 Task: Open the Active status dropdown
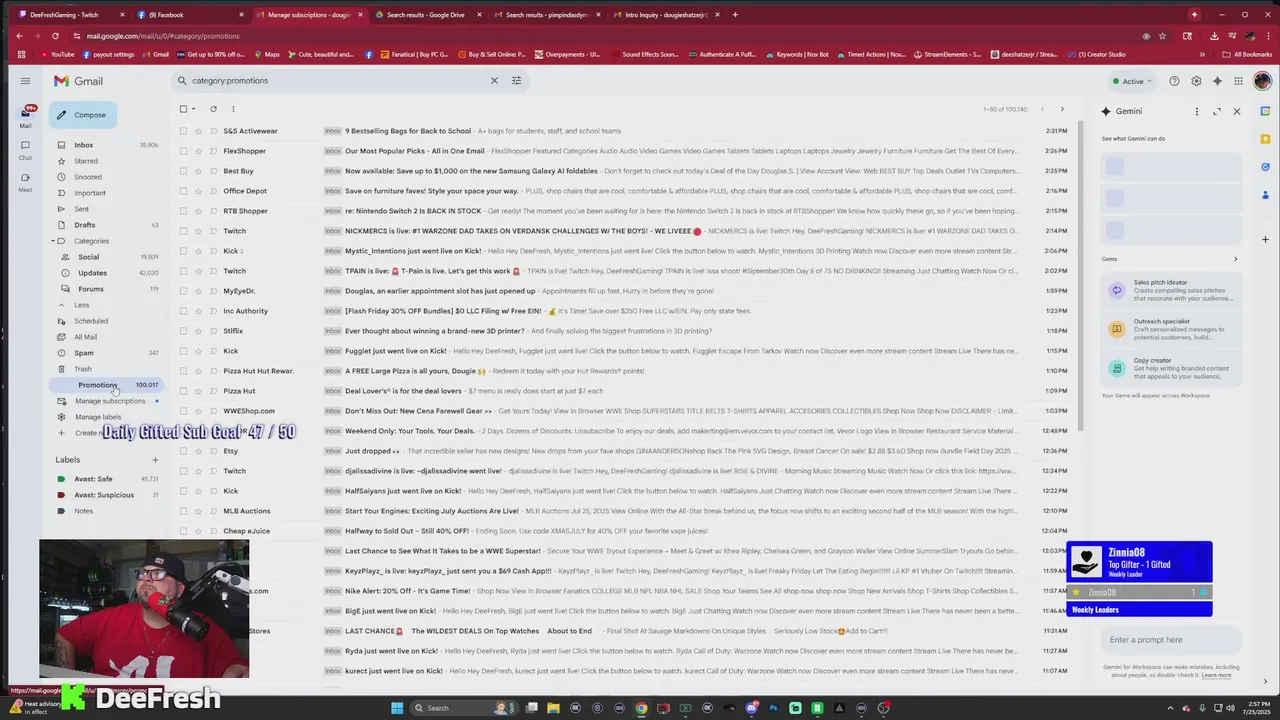tap(1132, 81)
